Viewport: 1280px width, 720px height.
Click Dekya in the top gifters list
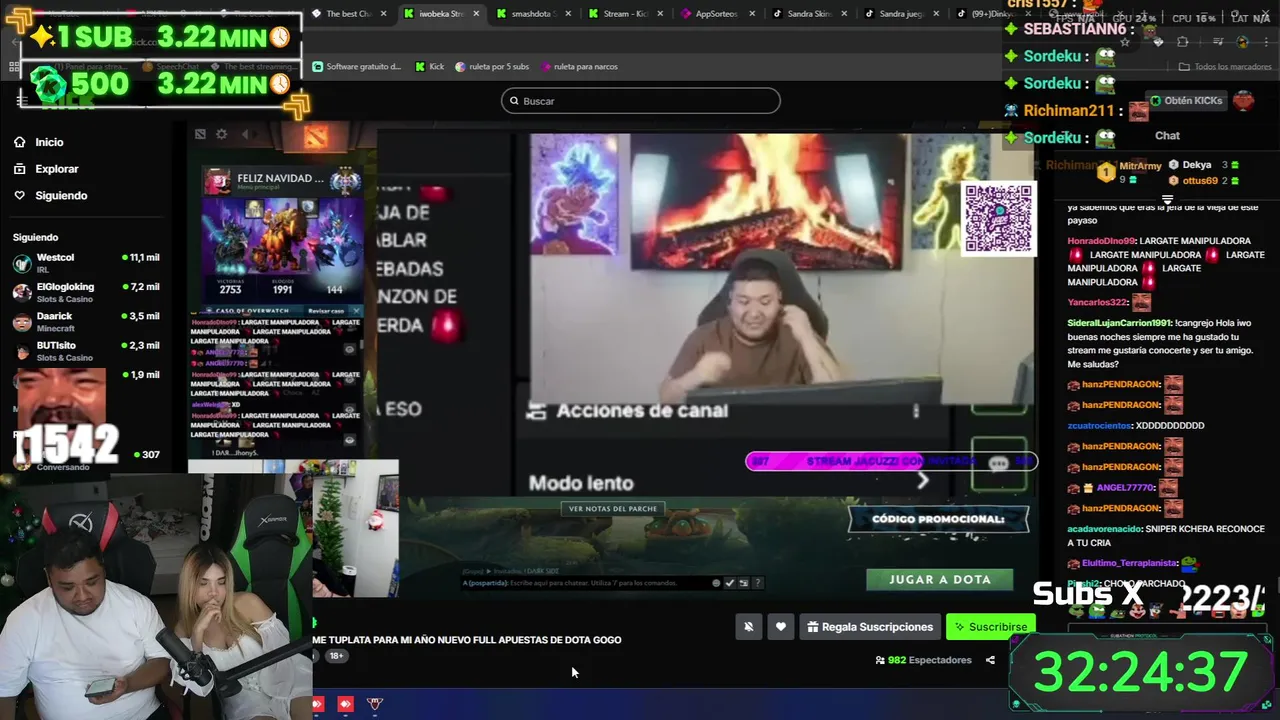point(1197,165)
